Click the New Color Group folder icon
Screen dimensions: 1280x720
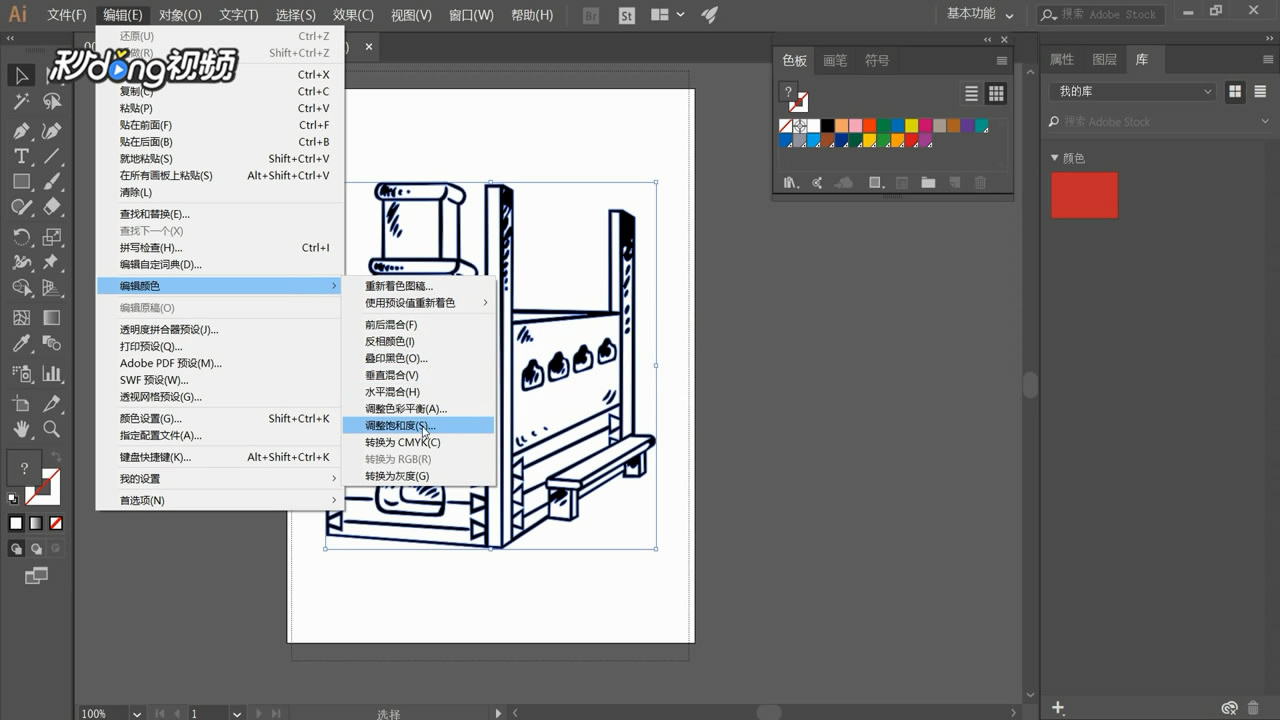pos(928,183)
